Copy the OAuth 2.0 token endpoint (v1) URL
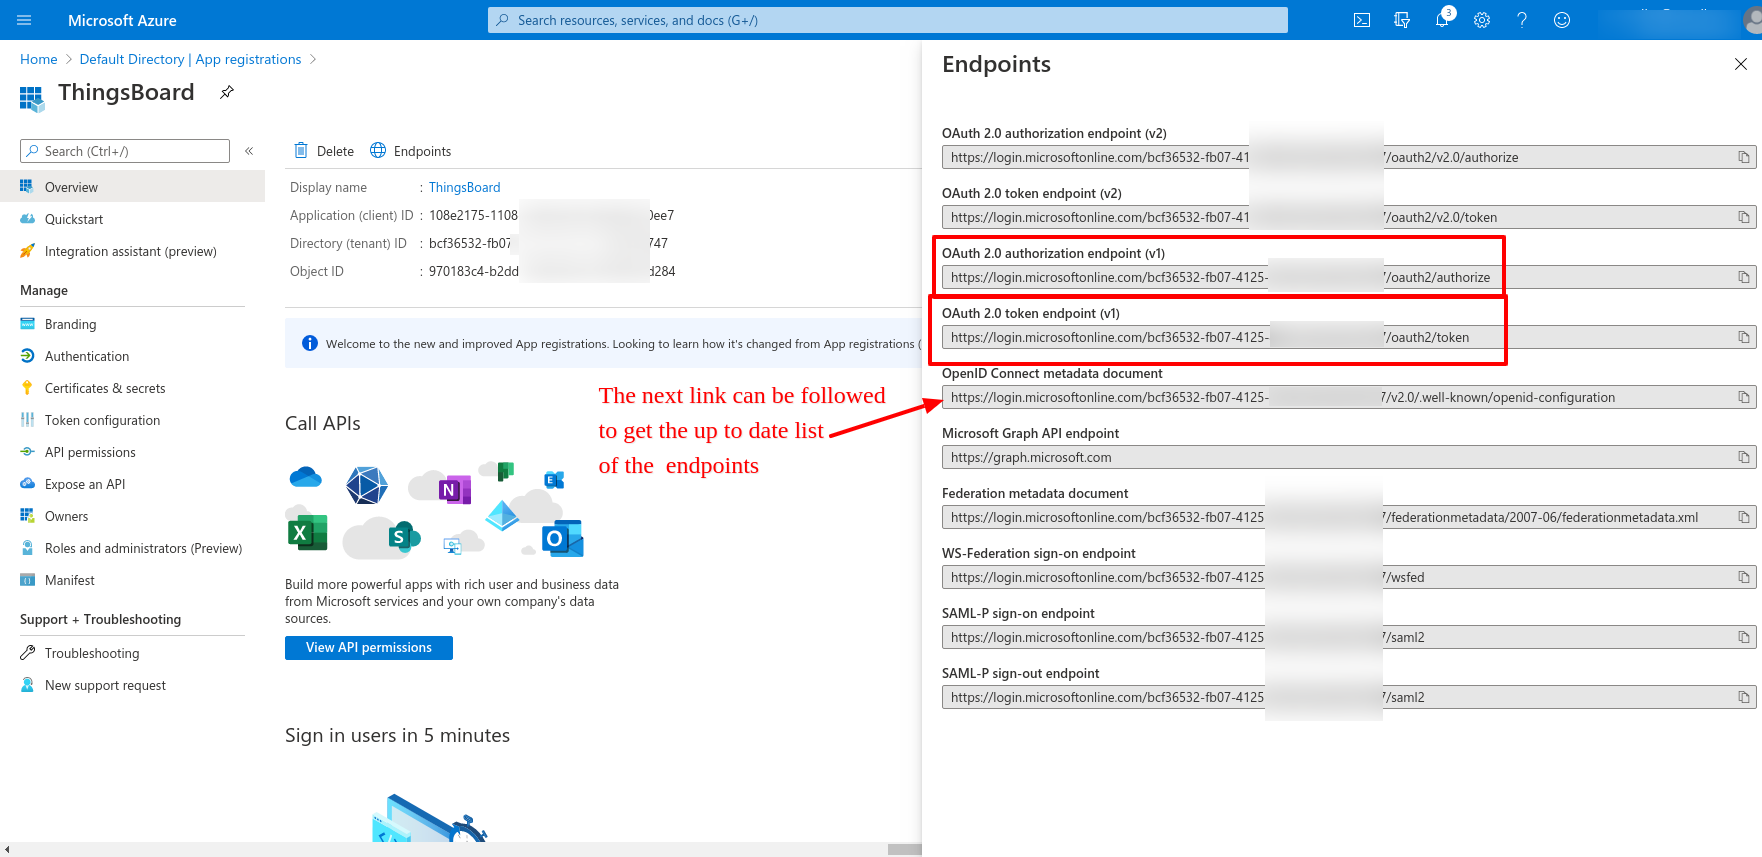Viewport: 1762px width, 857px height. (x=1743, y=337)
